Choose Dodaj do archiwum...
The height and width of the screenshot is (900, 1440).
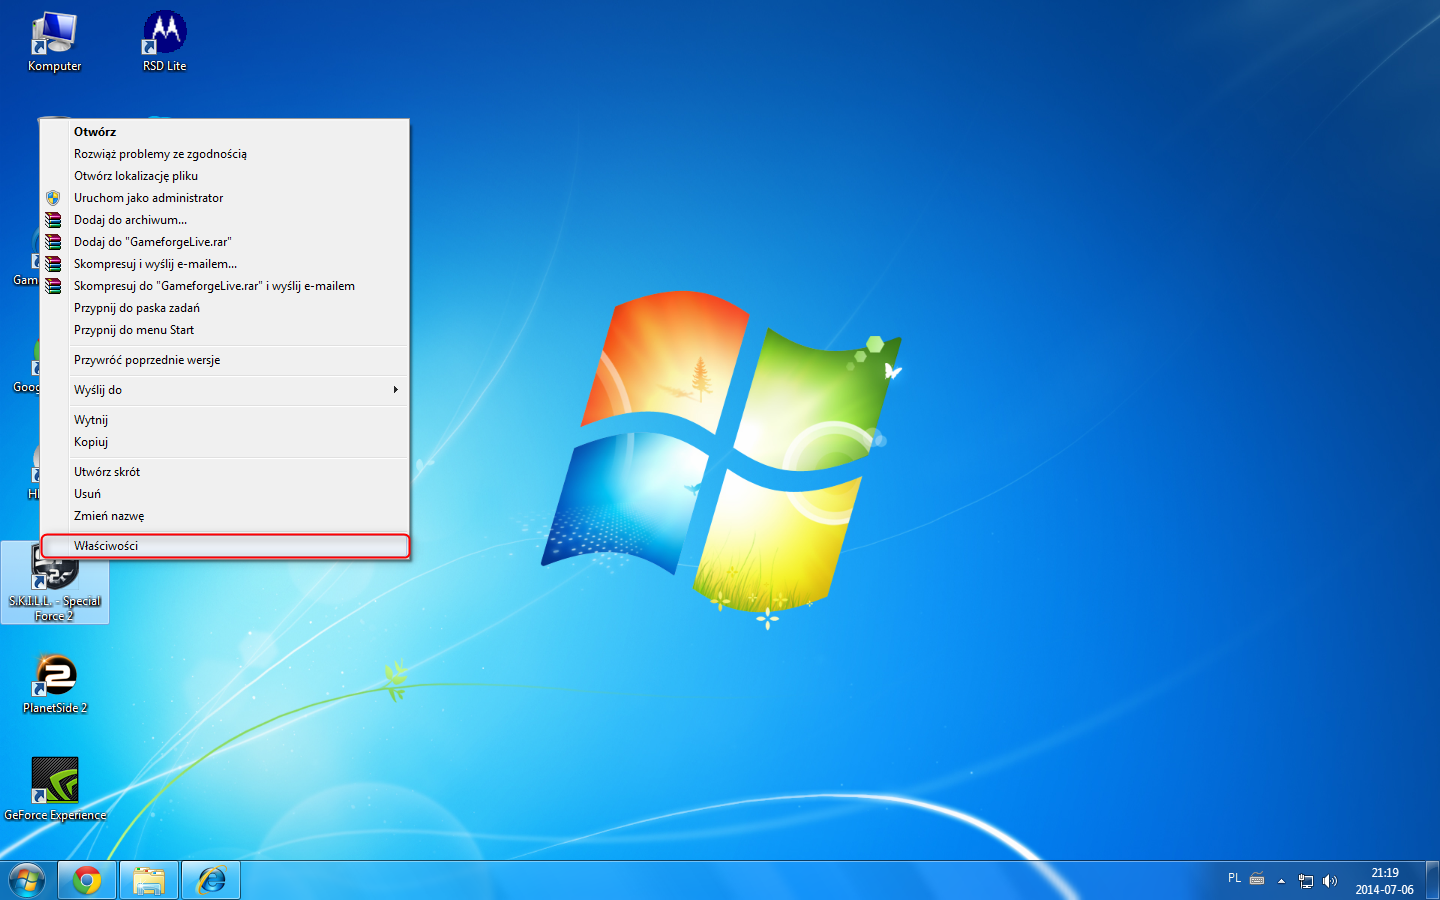pos(225,220)
